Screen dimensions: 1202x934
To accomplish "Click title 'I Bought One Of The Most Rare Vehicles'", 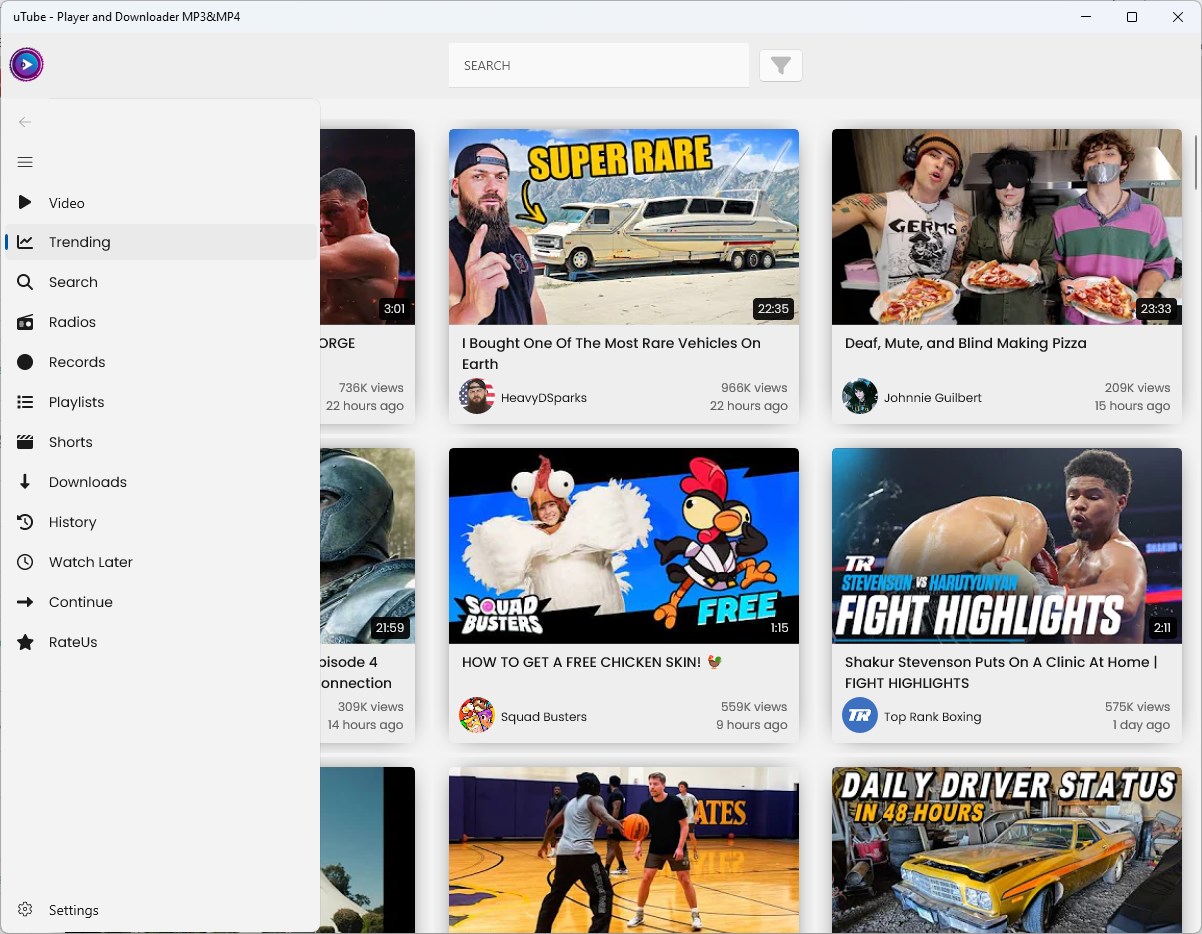I will click(x=612, y=353).
